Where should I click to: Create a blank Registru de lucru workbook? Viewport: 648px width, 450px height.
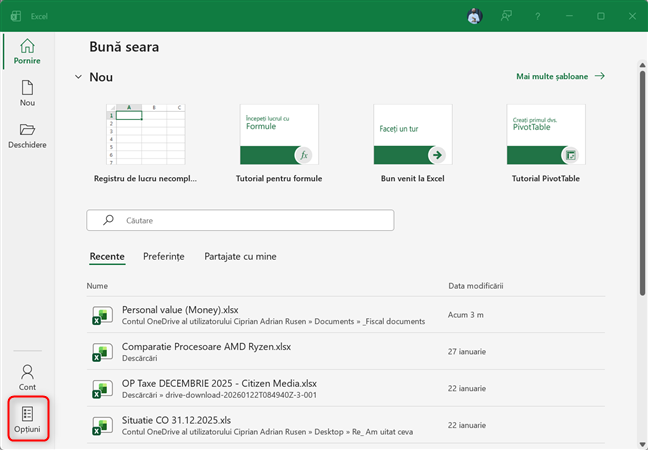point(145,134)
